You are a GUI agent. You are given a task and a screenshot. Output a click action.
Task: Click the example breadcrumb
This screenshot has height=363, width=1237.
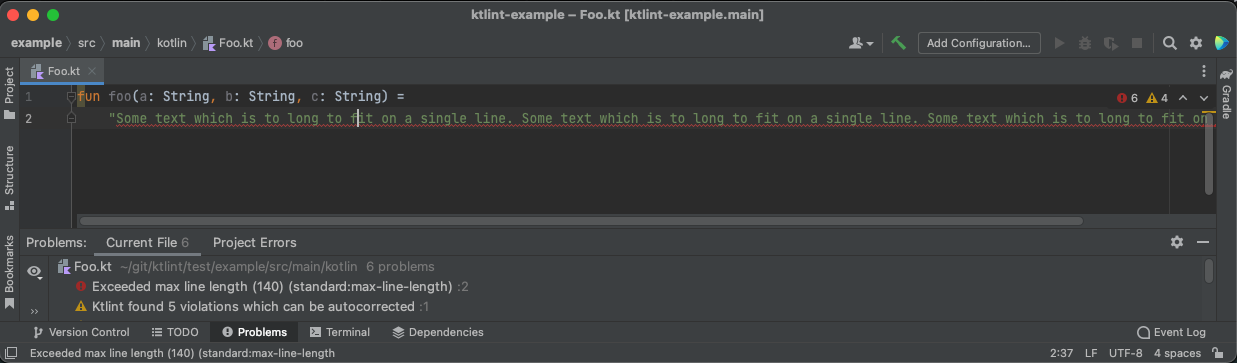point(36,43)
